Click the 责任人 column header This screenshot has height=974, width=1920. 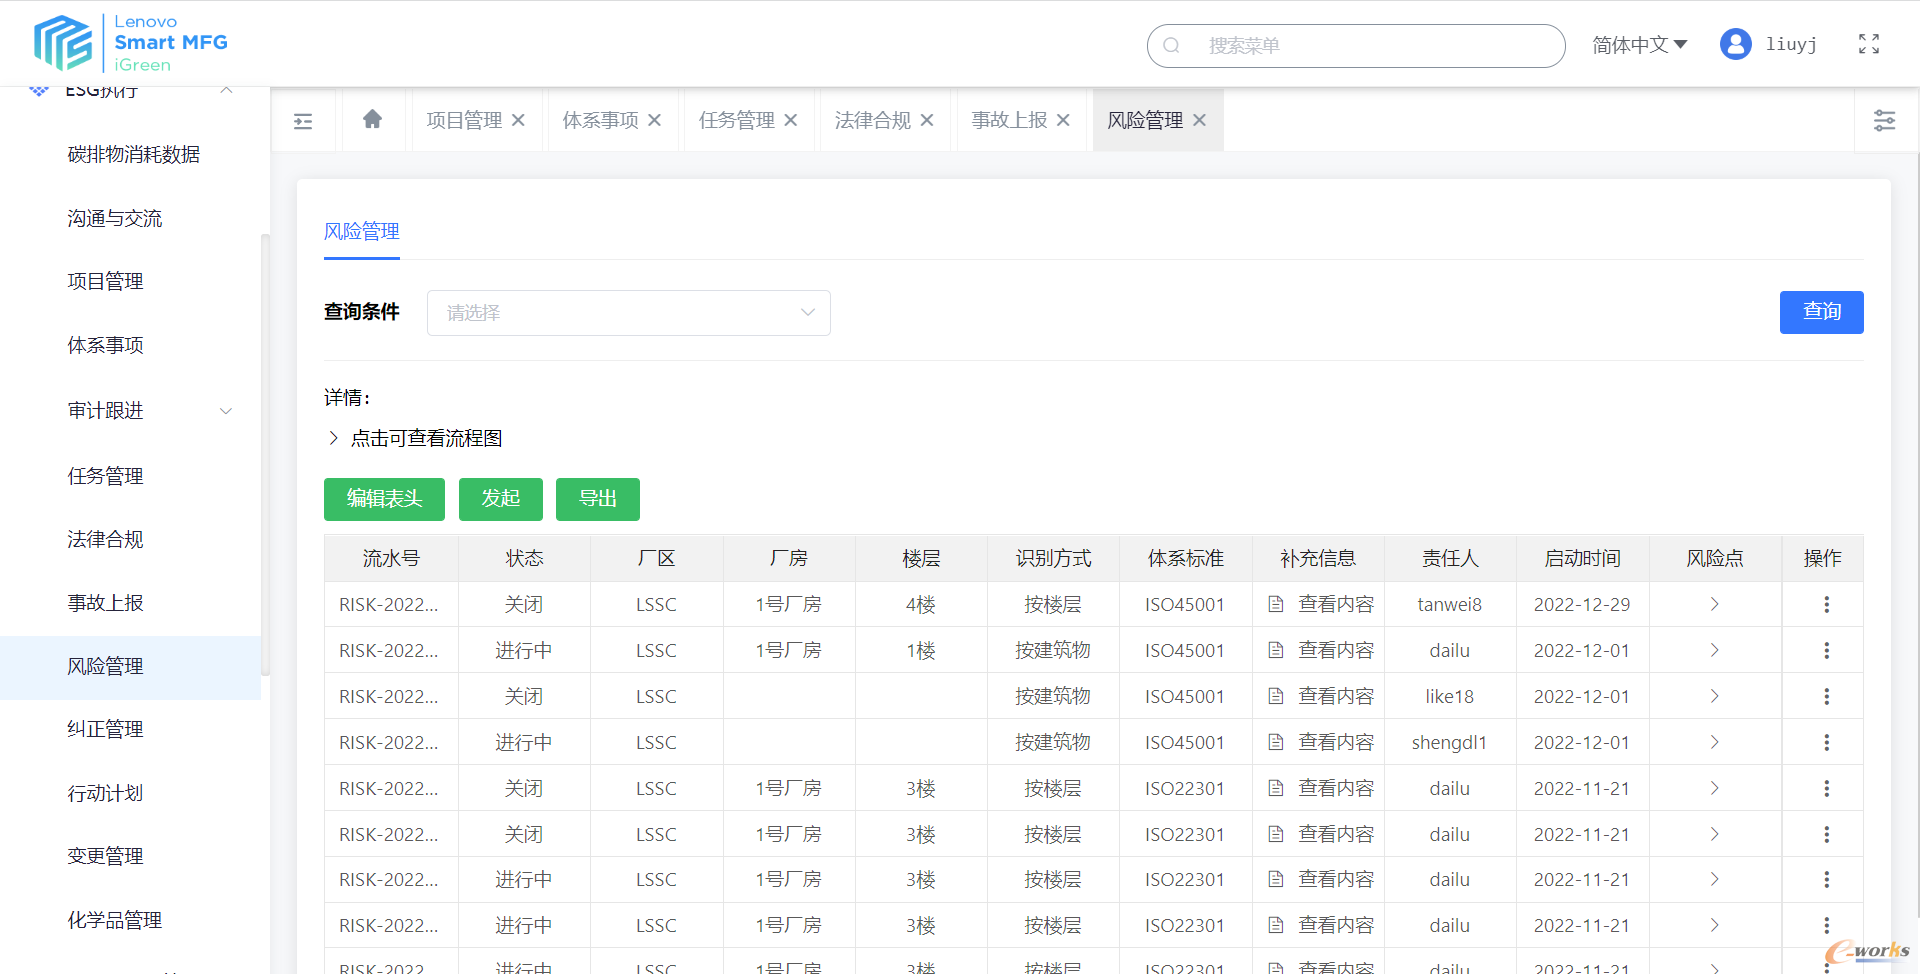(x=1450, y=559)
